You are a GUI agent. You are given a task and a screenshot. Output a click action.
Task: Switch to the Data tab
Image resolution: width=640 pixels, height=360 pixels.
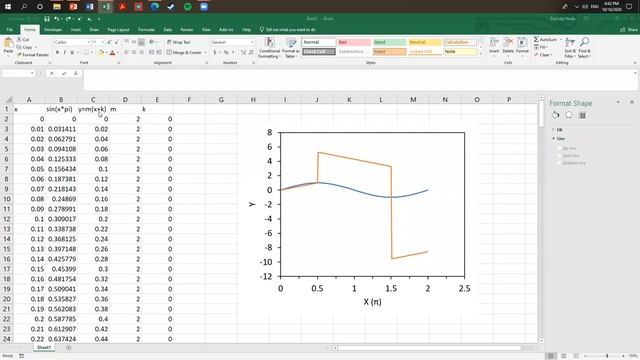167,30
